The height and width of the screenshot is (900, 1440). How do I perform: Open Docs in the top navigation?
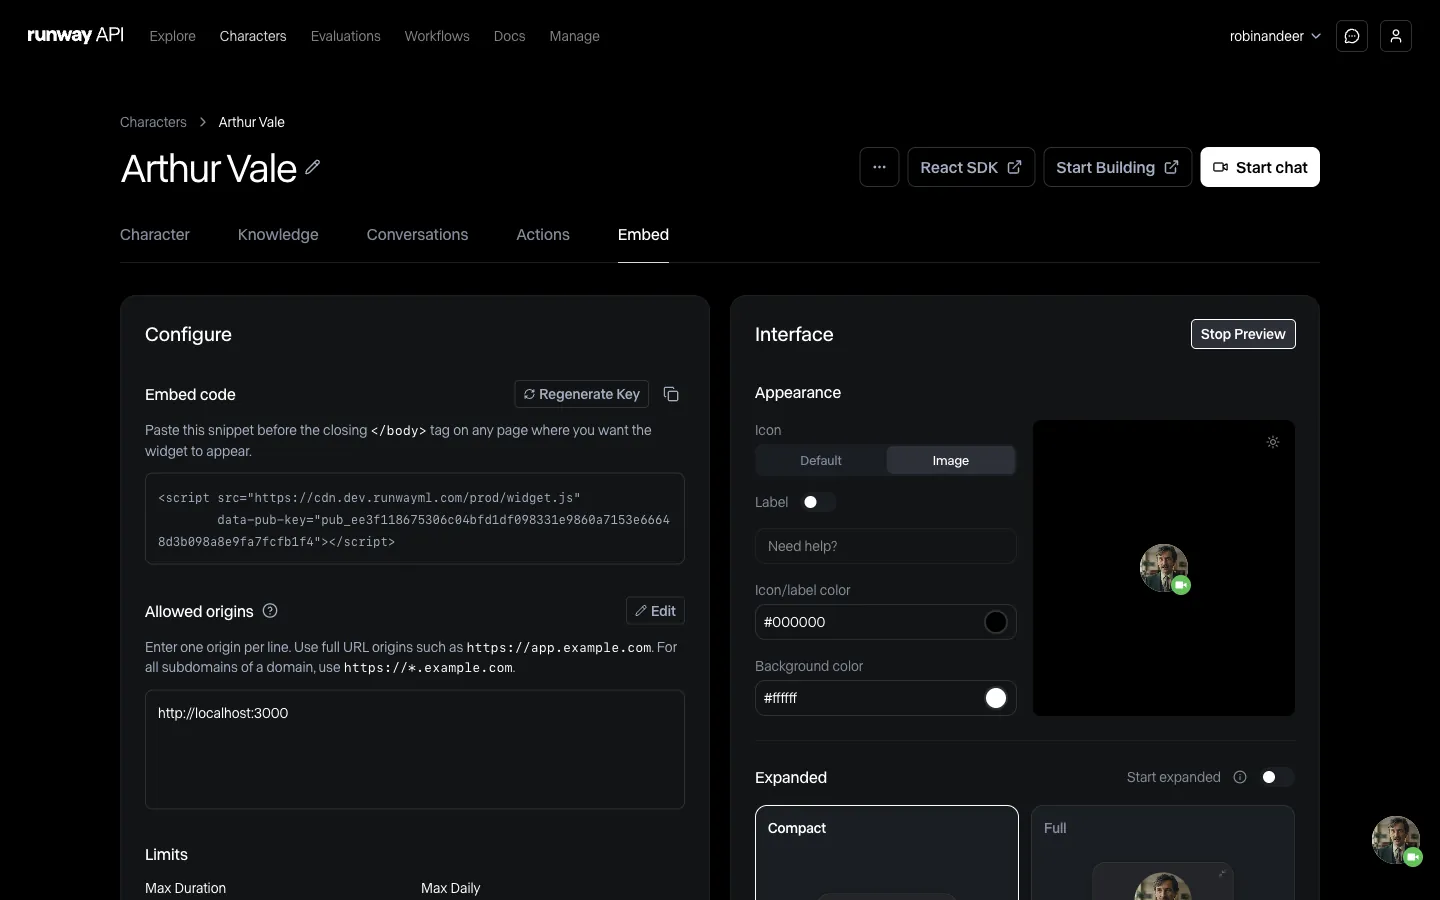coord(510,36)
